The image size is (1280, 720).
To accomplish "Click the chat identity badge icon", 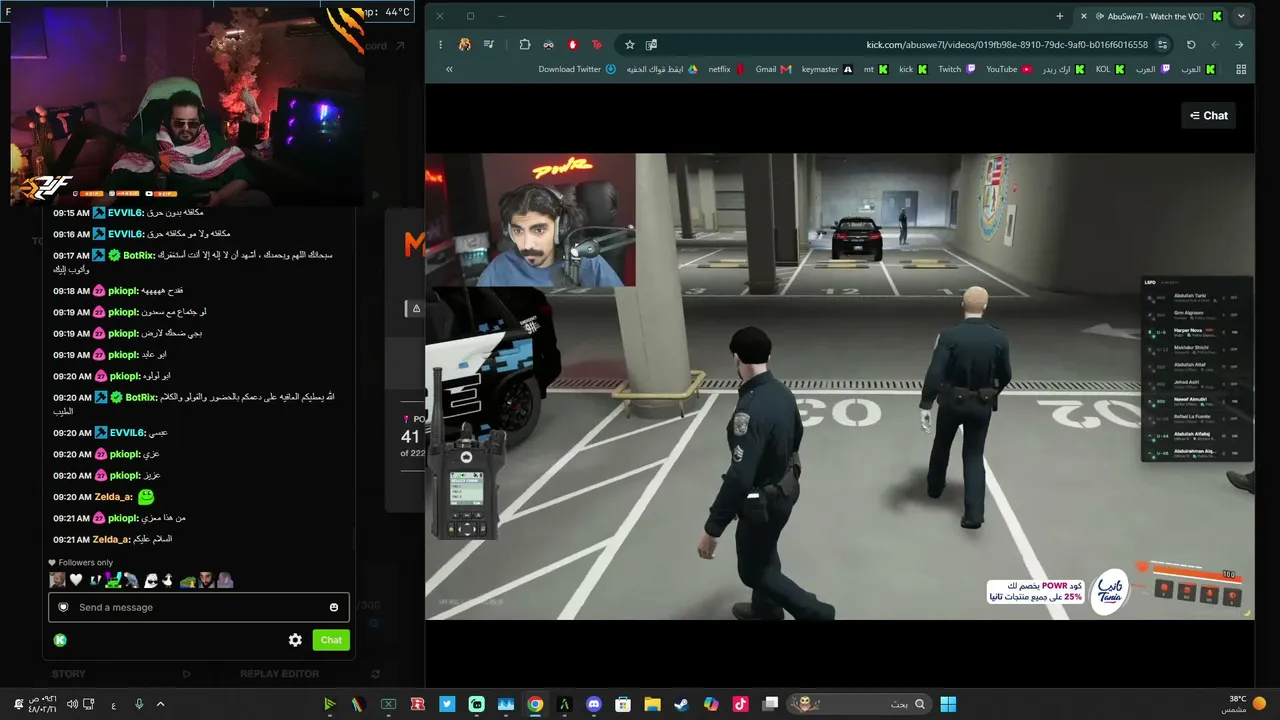I will 64,607.
